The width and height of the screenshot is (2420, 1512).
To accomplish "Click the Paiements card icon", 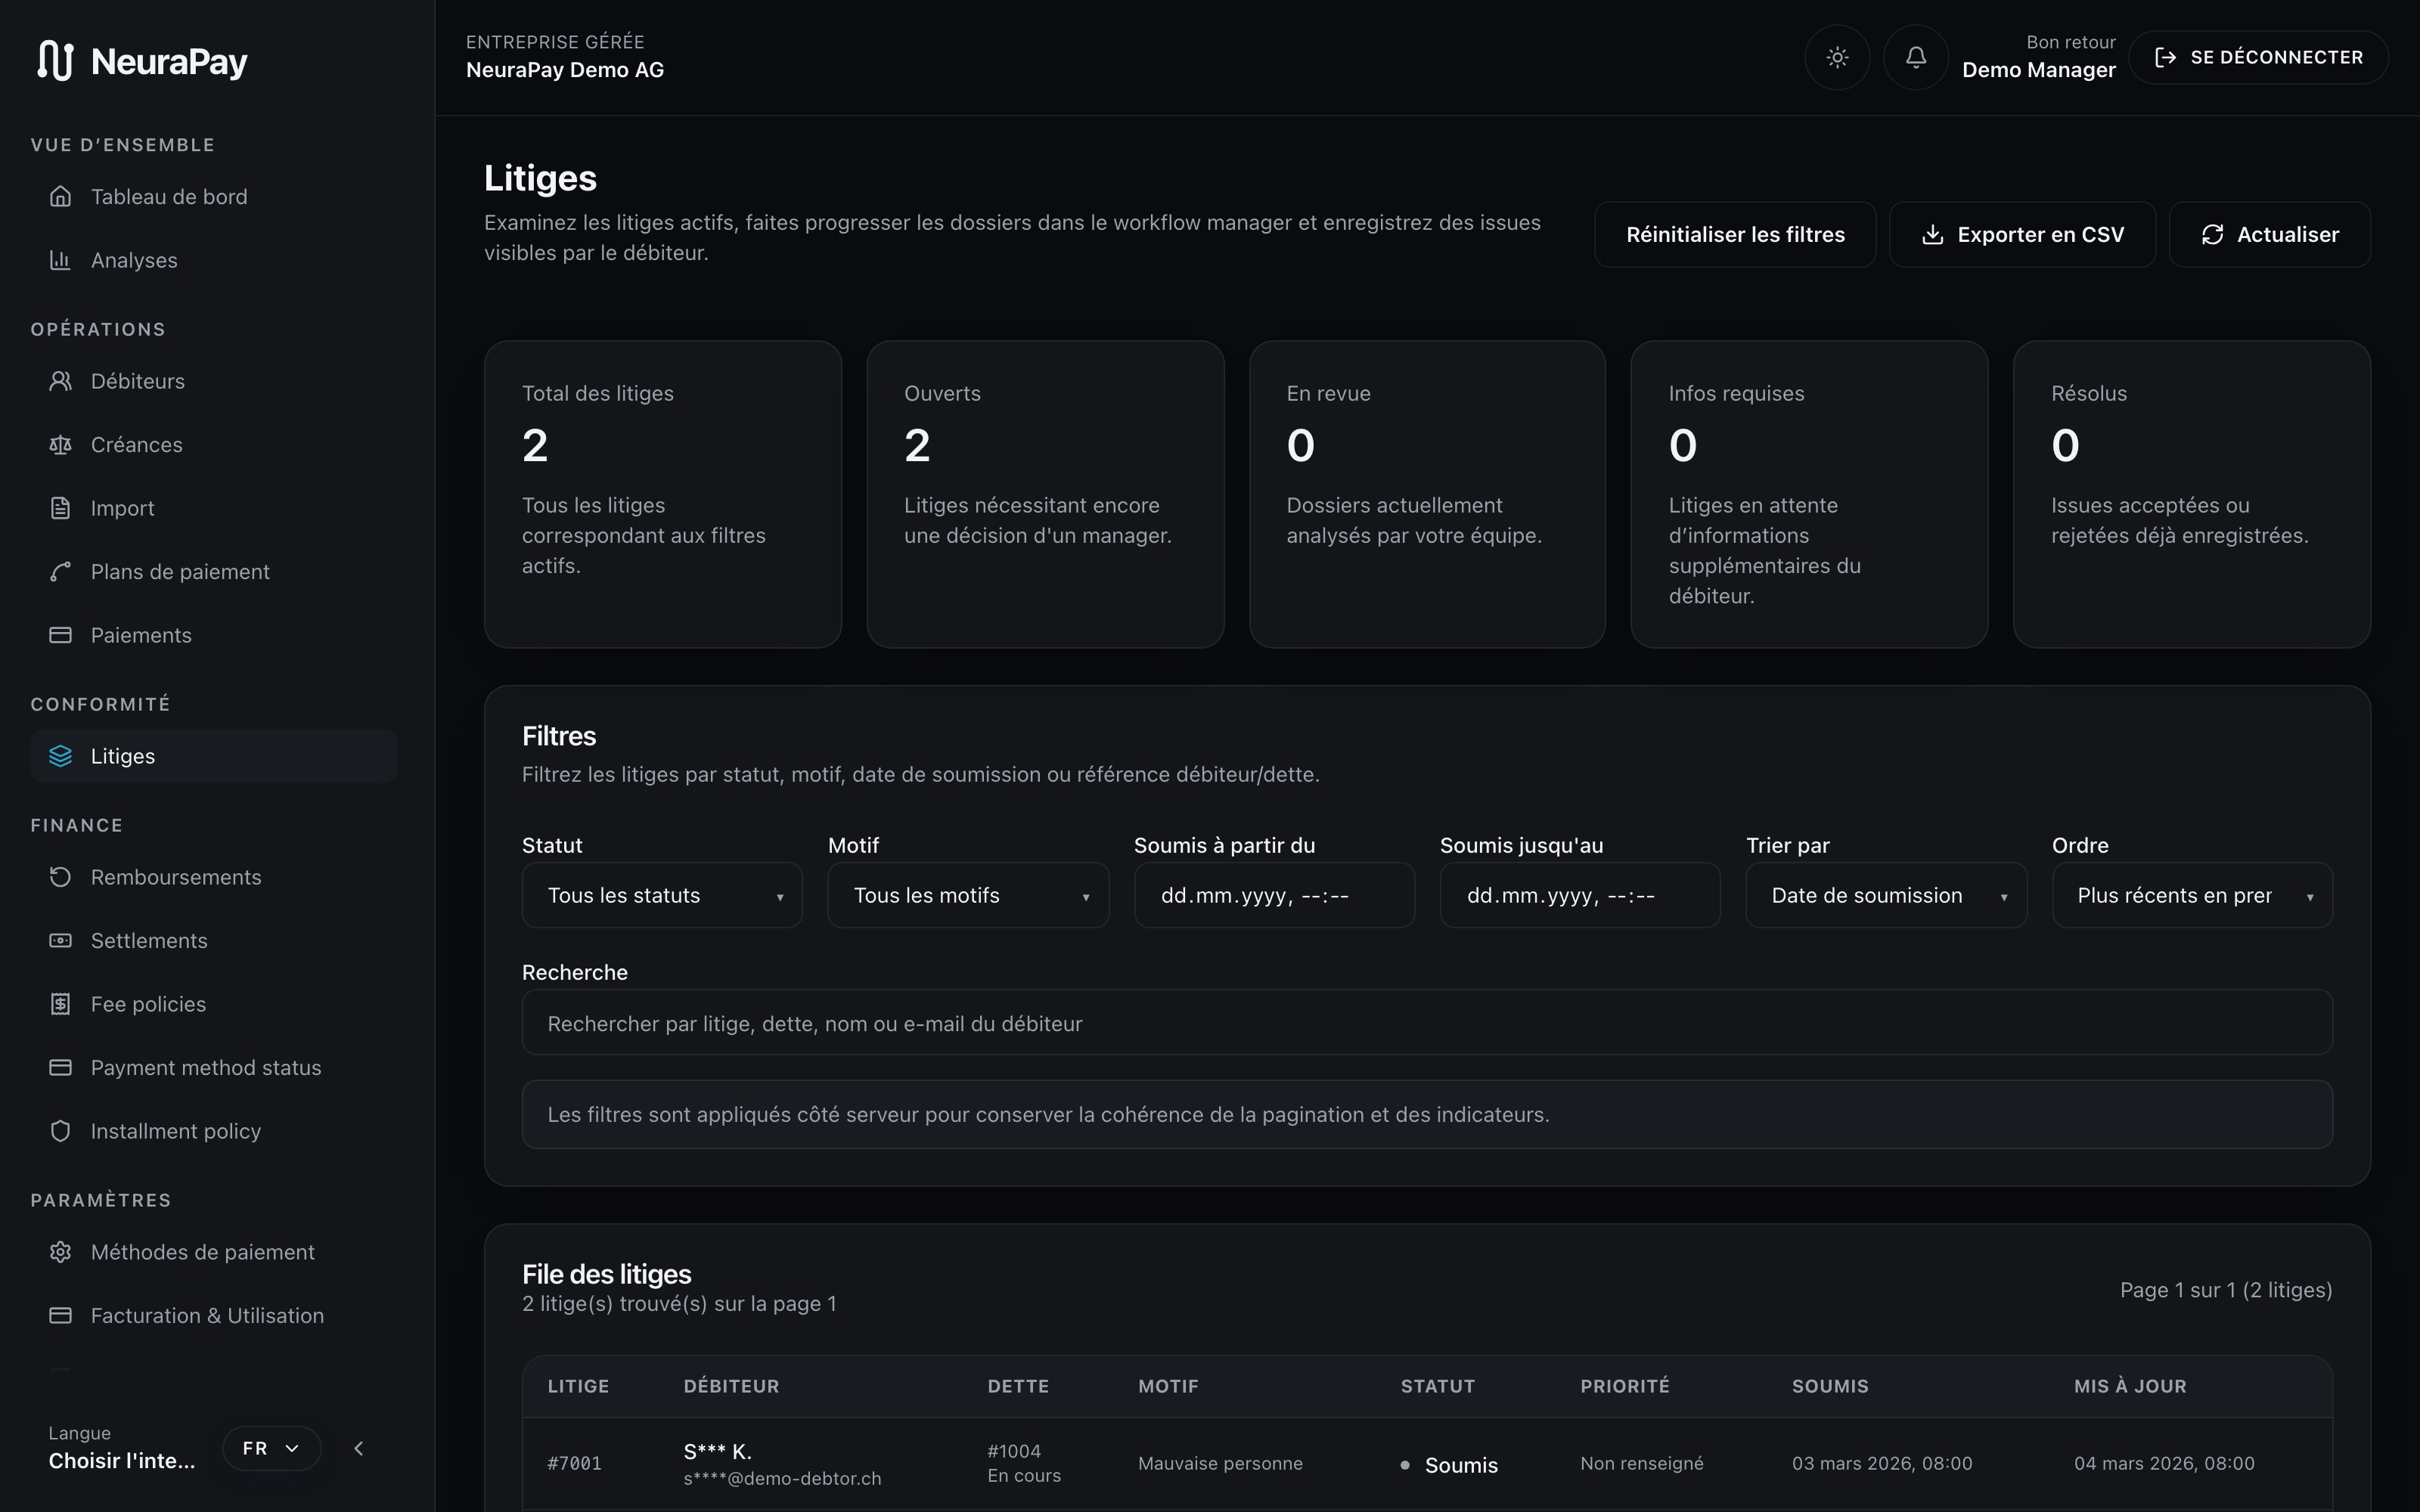I will [x=60, y=635].
